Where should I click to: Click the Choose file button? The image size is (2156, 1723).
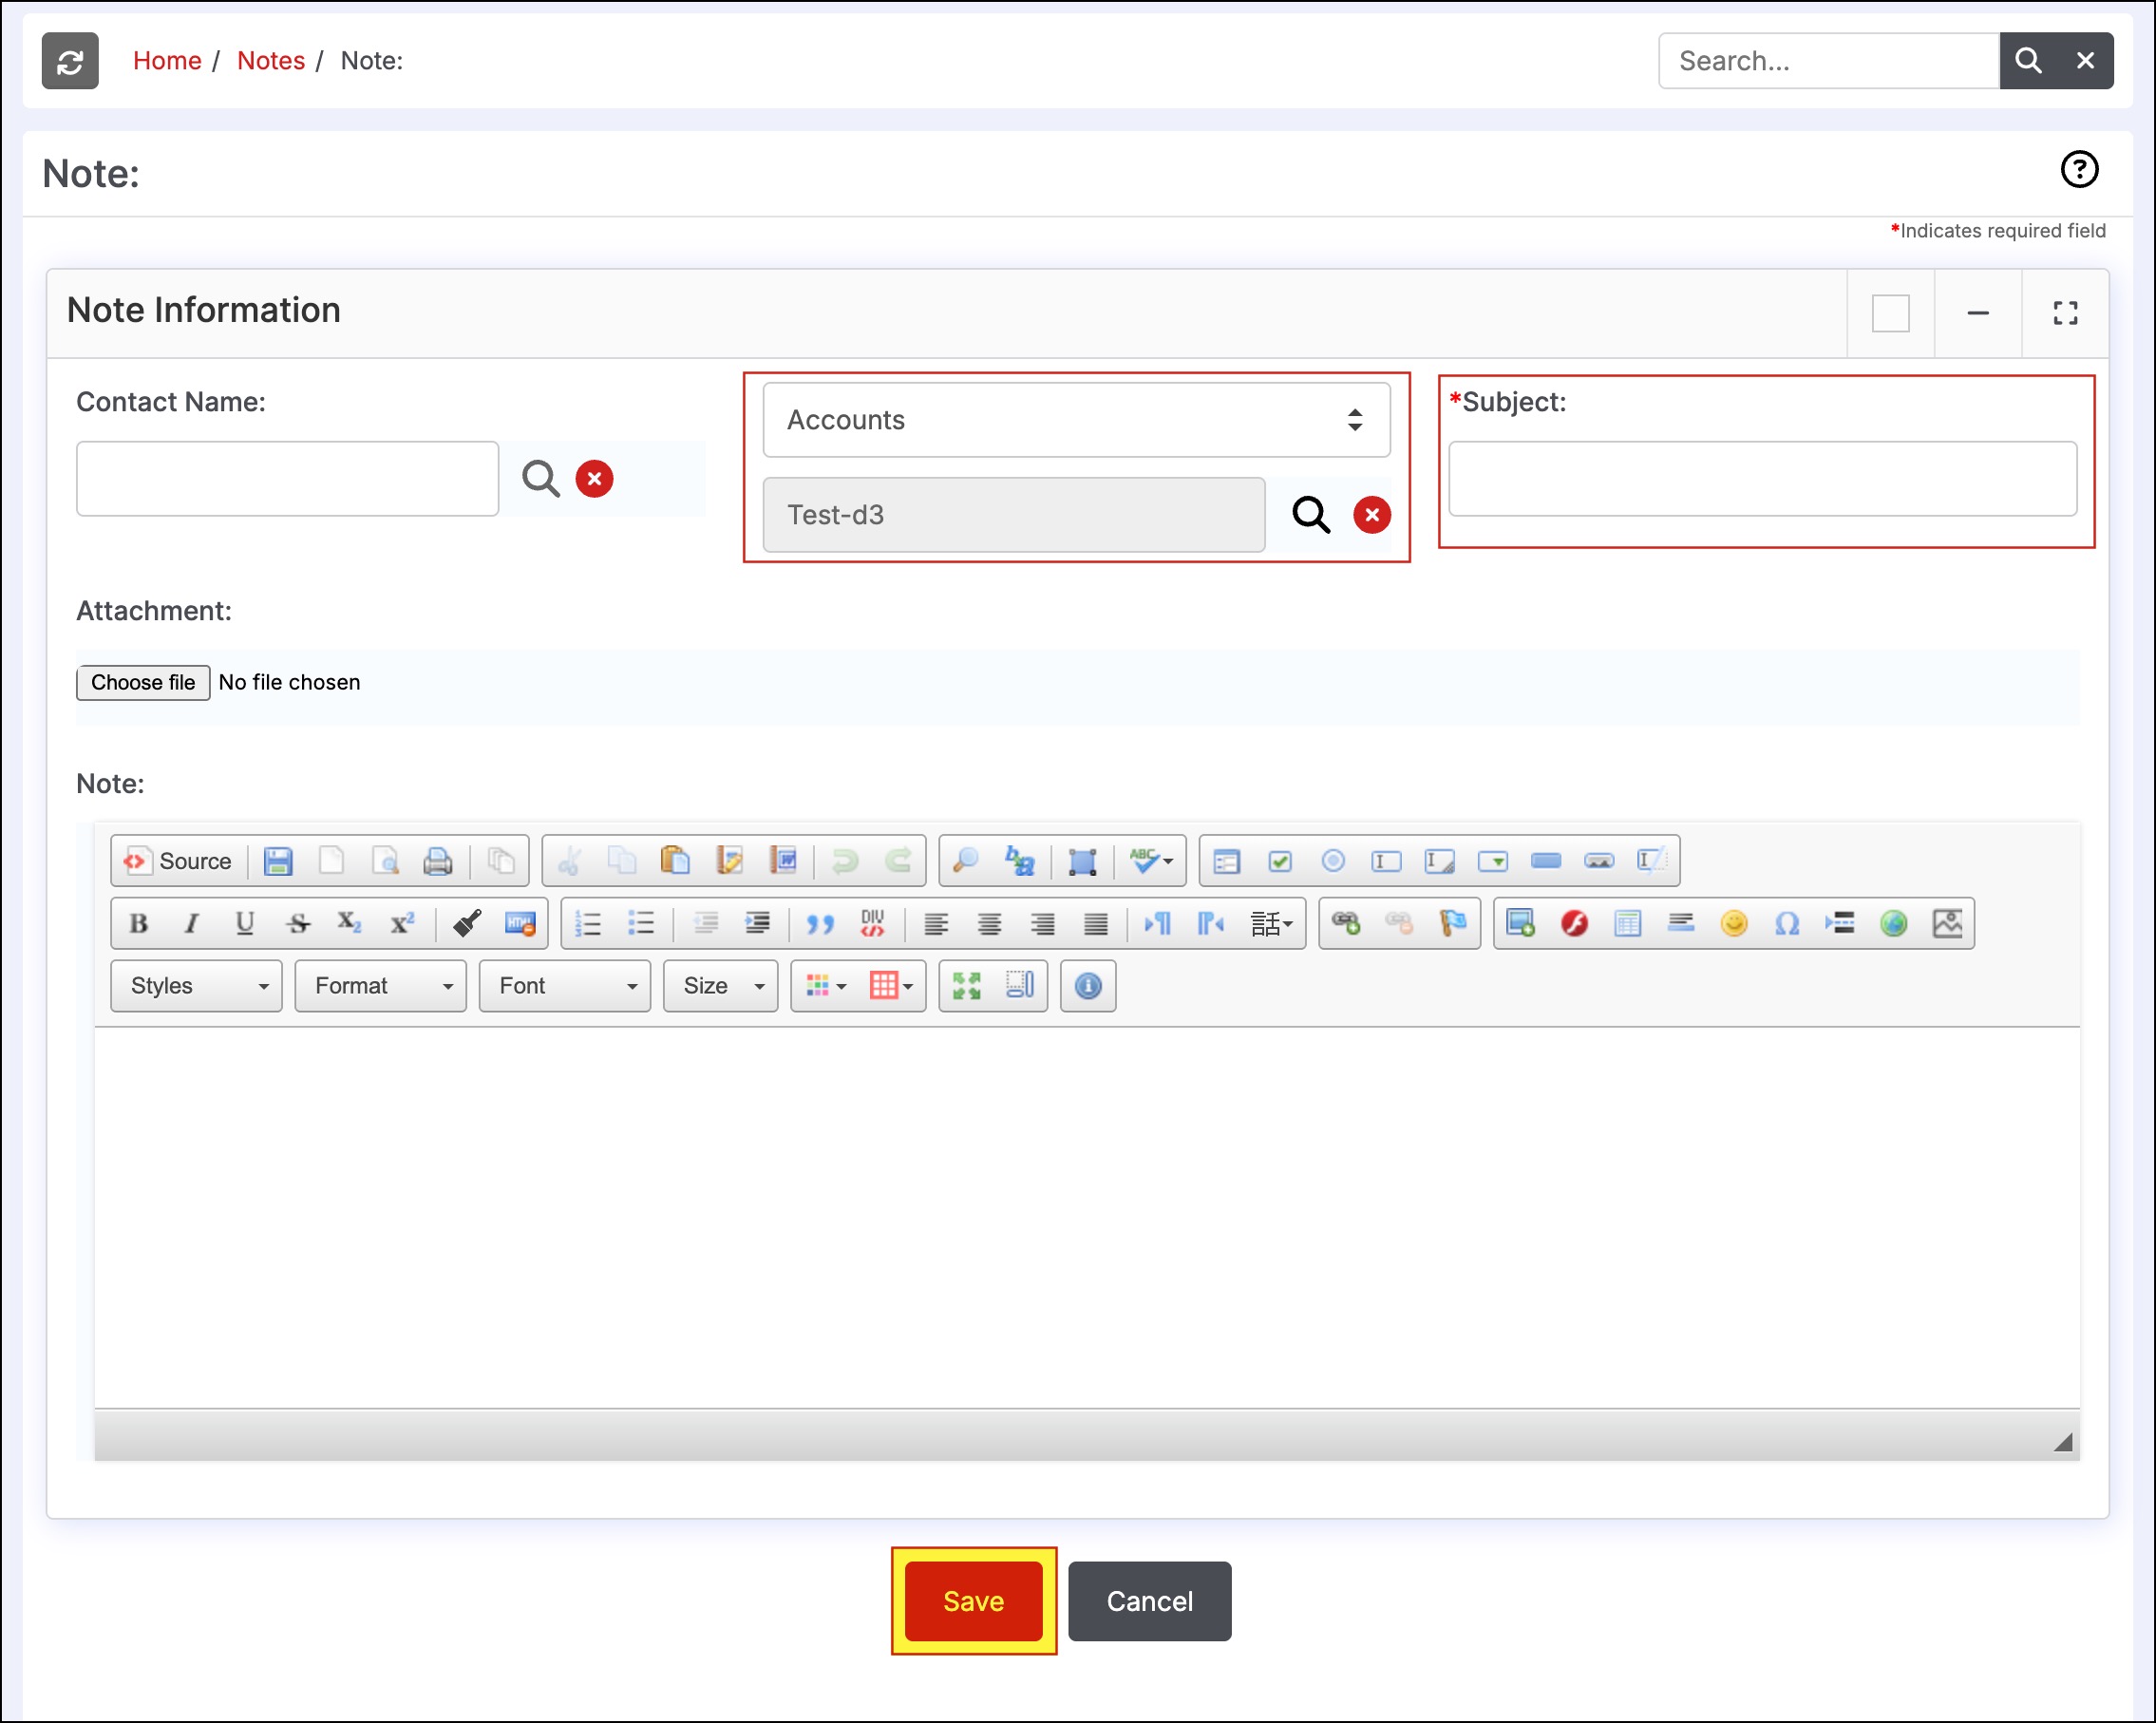143,682
